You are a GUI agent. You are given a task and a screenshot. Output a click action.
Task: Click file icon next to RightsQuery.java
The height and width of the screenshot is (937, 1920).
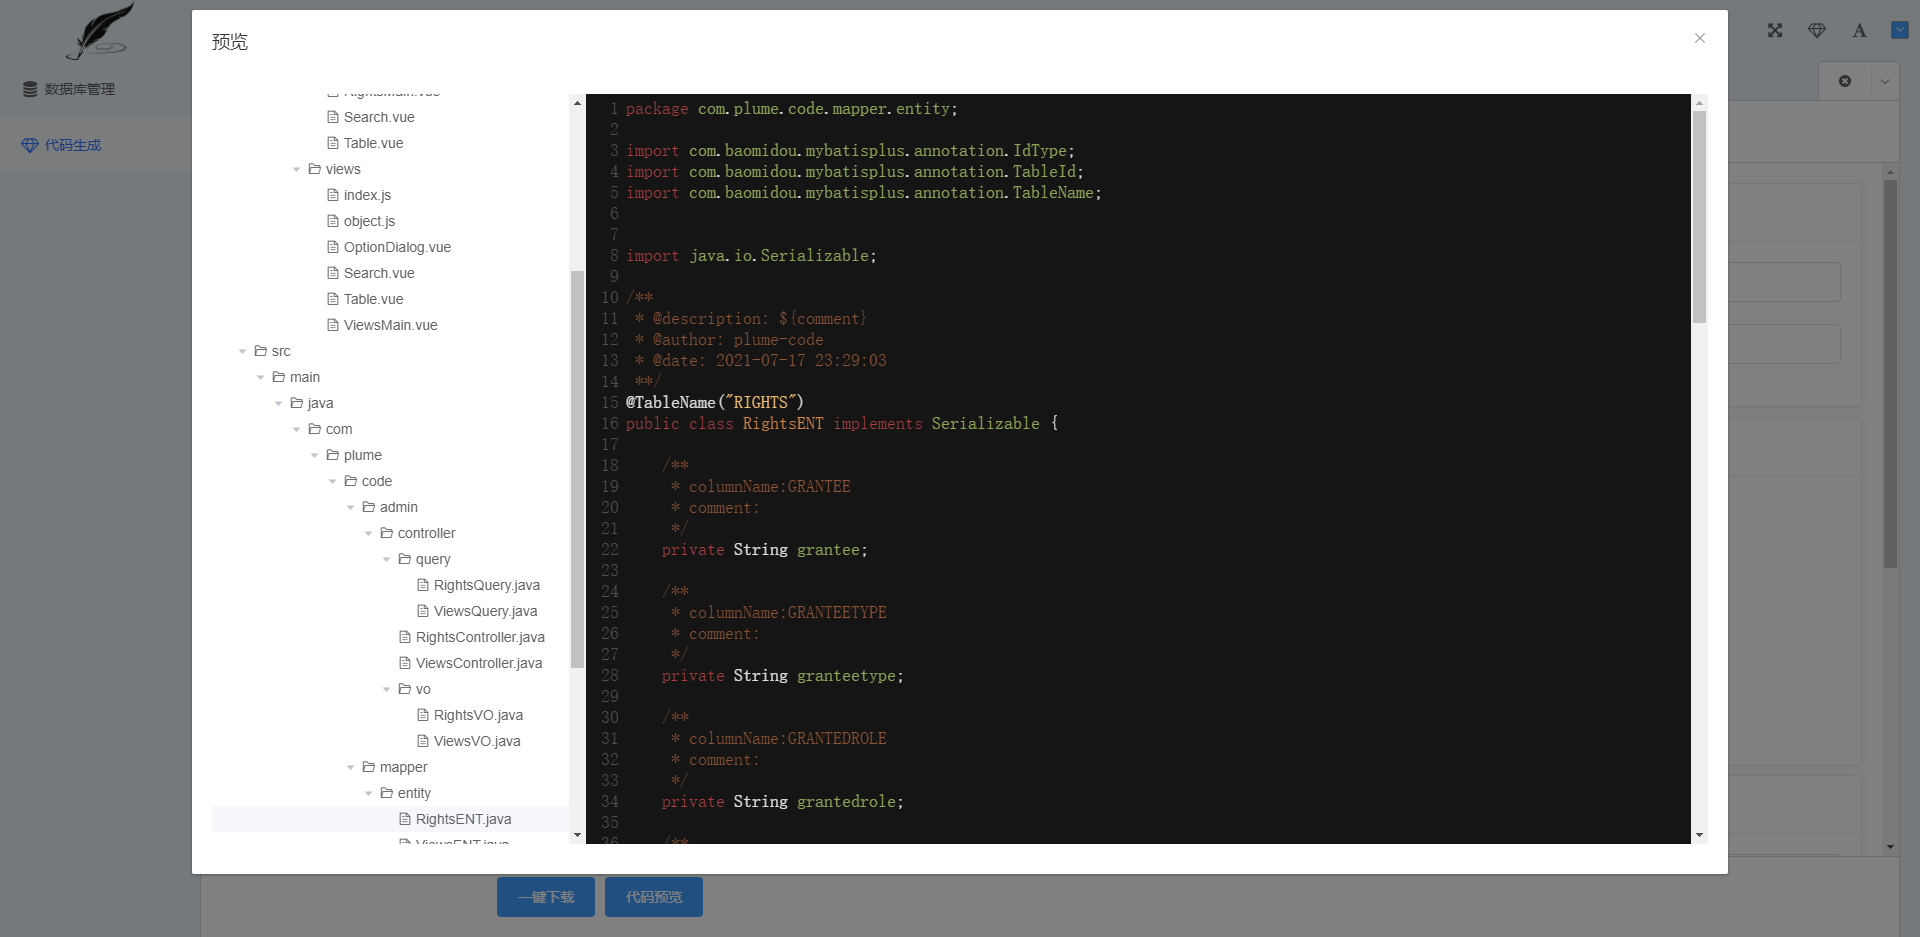pos(423,585)
